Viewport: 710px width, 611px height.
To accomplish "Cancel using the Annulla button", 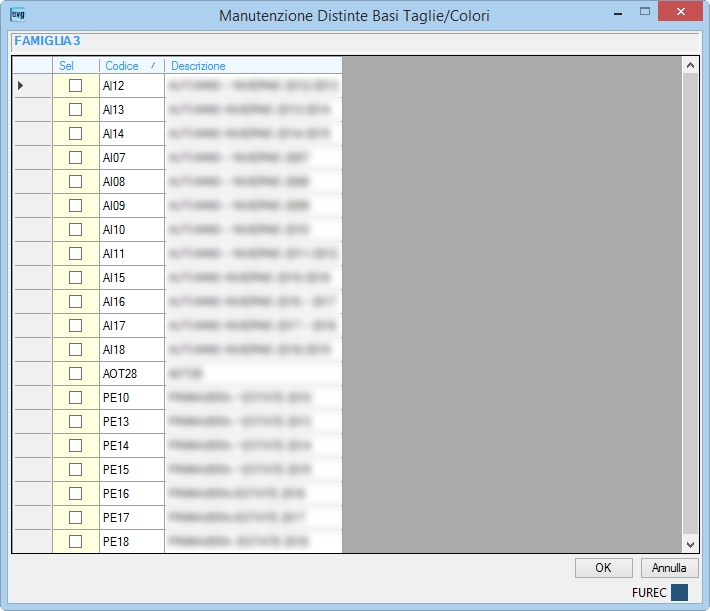I will (x=669, y=568).
